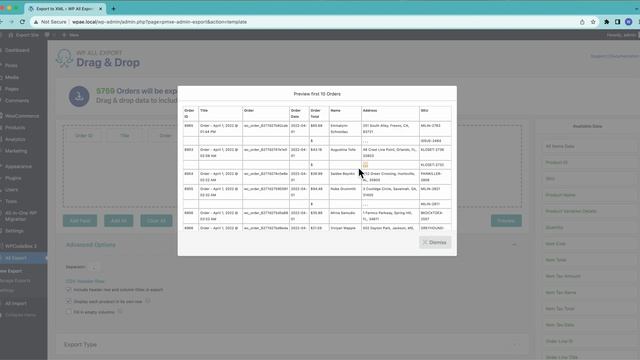
Task: Open the New menu in the admin bar
Action: (71, 35)
